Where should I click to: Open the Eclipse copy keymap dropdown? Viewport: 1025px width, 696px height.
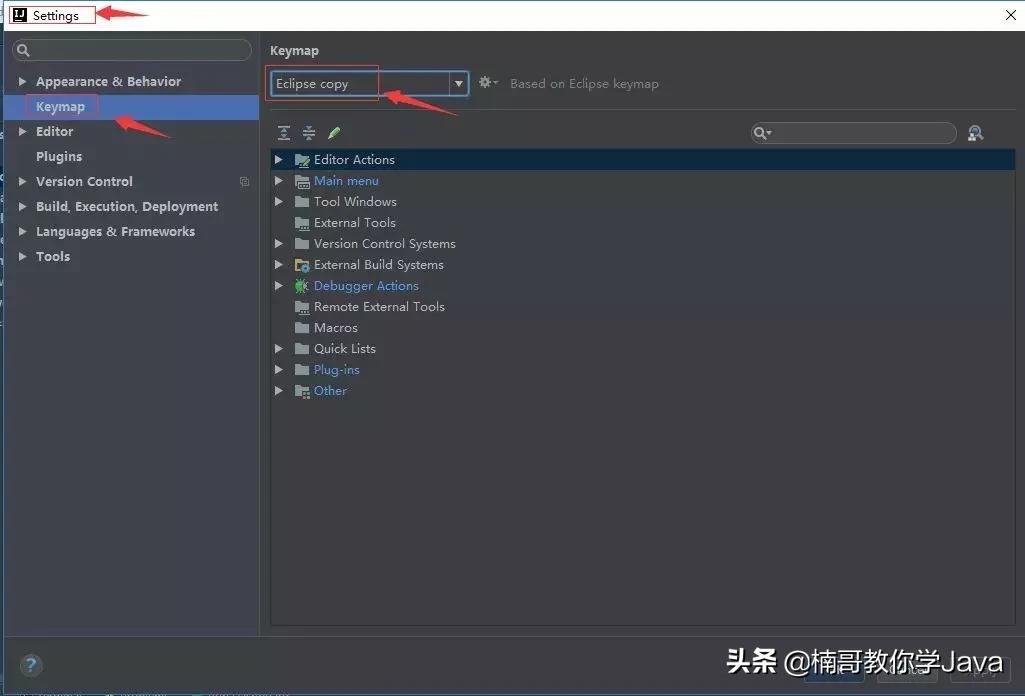tap(458, 83)
